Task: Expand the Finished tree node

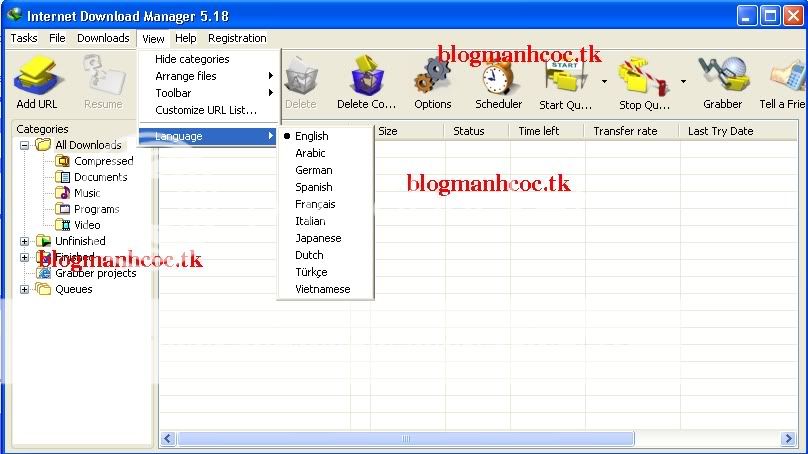Action: (24, 257)
